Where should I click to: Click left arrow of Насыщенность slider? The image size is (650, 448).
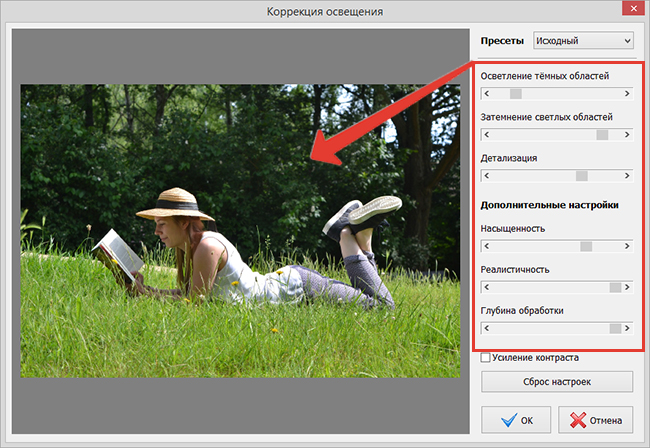click(487, 246)
